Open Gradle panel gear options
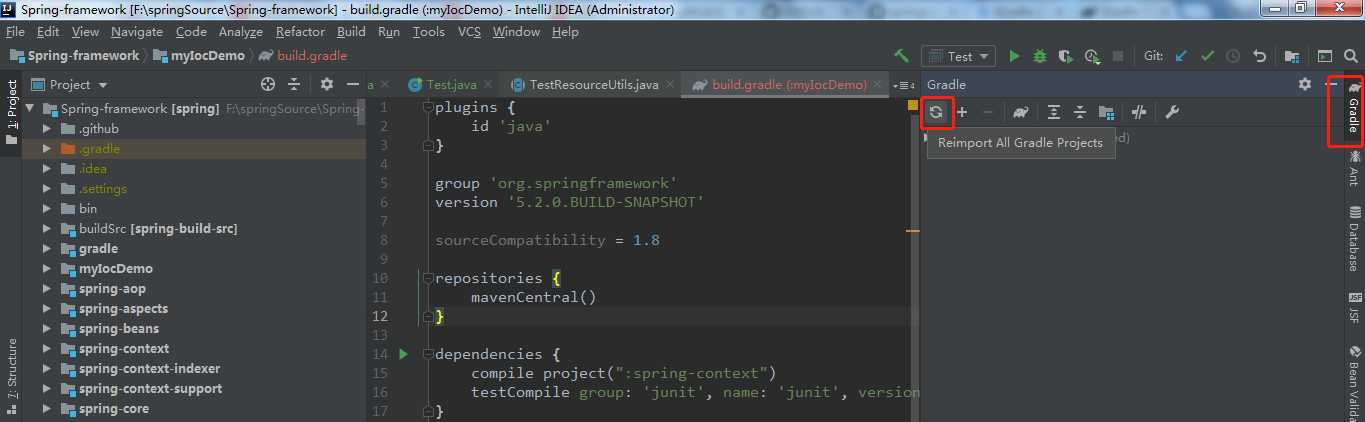The width and height of the screenshot is (1365, 422). 1305,84
